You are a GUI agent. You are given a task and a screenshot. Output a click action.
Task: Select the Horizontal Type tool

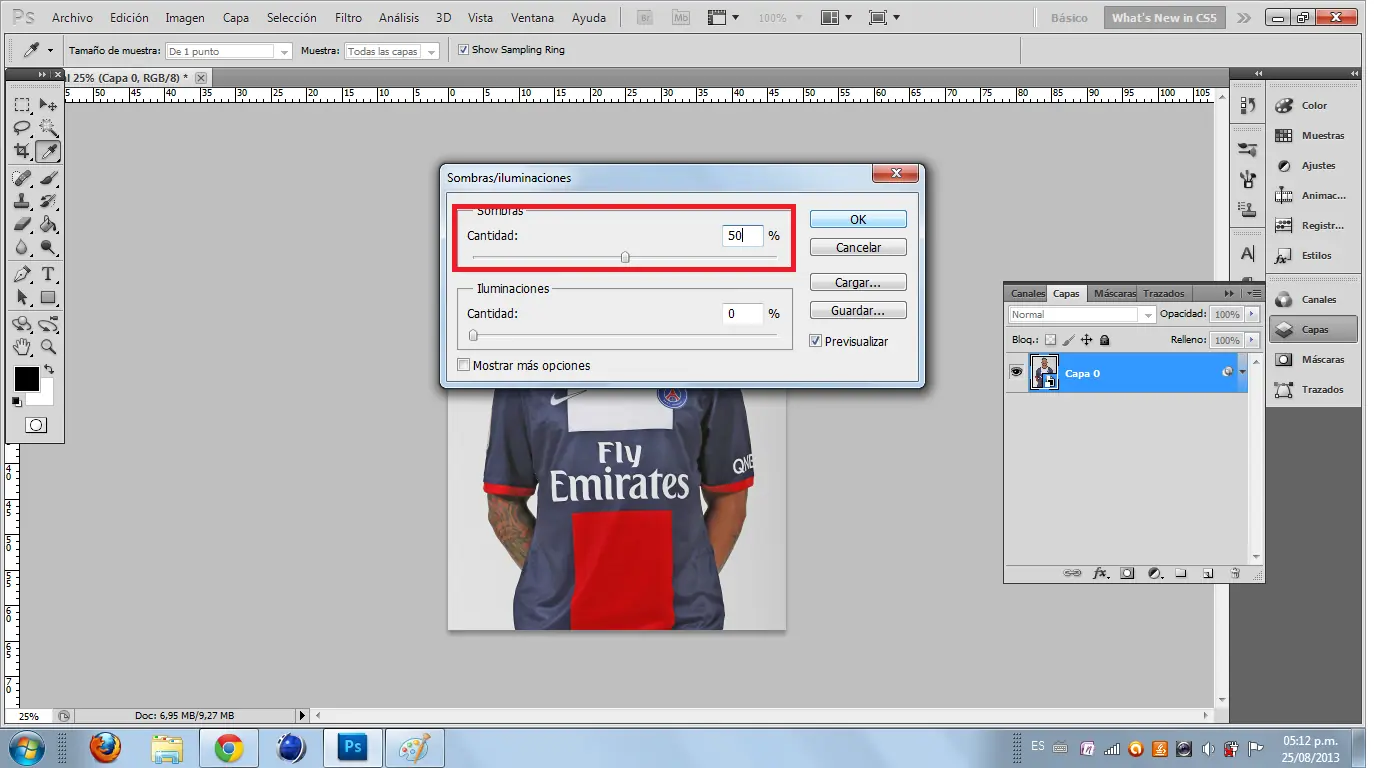[48, 274]
